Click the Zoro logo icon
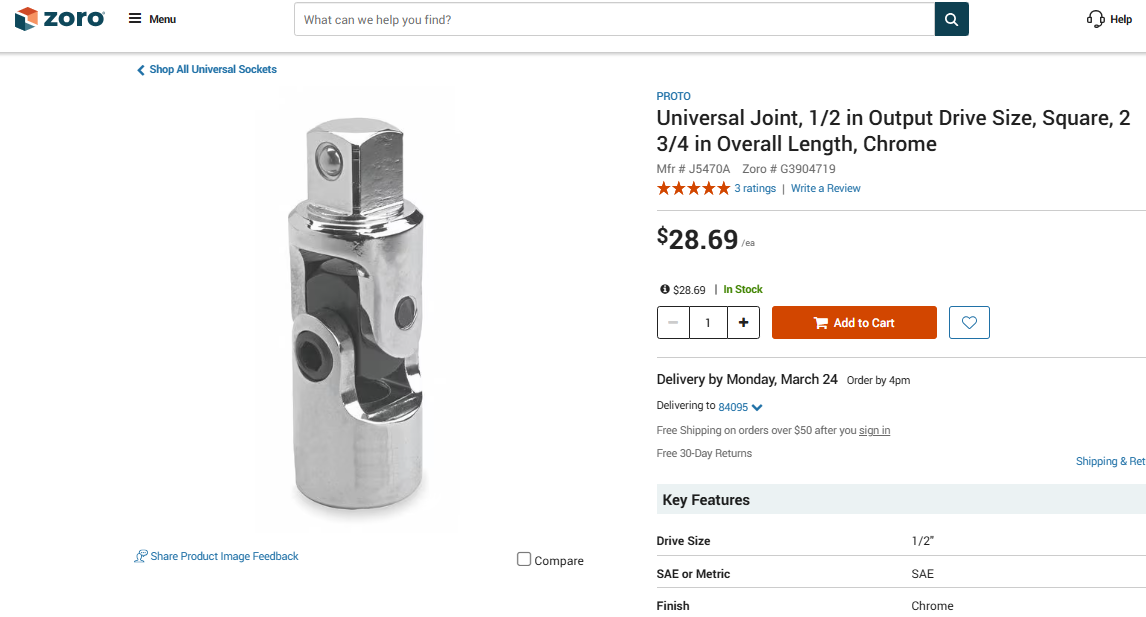Image resolution: width=1146 pixels, height=617 pixels. (26, 19)
